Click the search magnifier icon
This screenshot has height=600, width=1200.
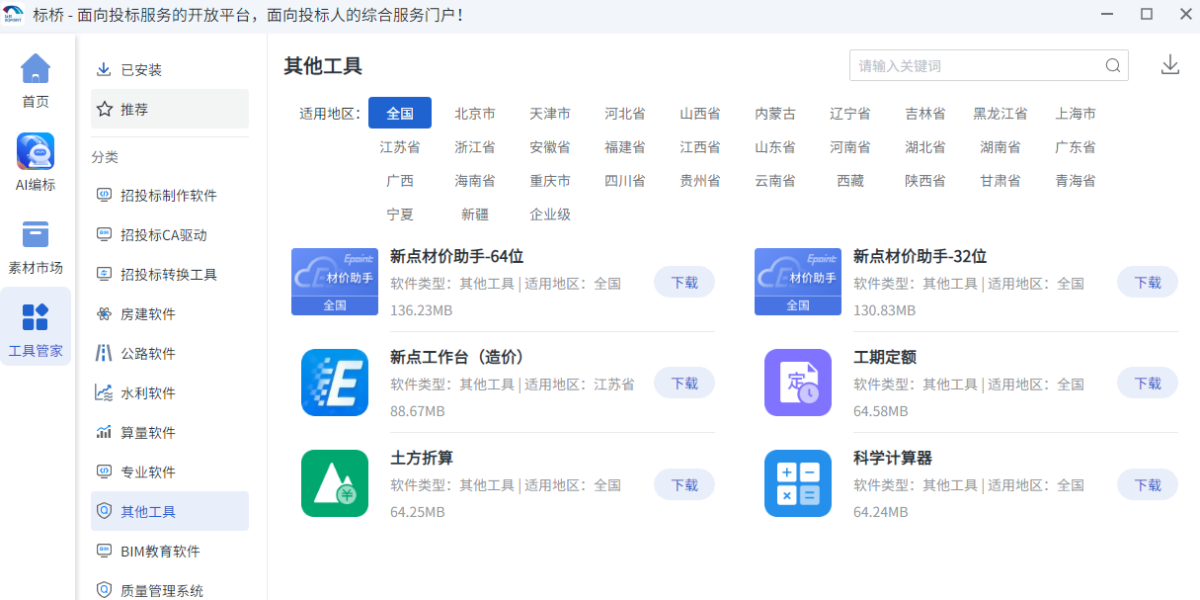tap(1113, 66)
